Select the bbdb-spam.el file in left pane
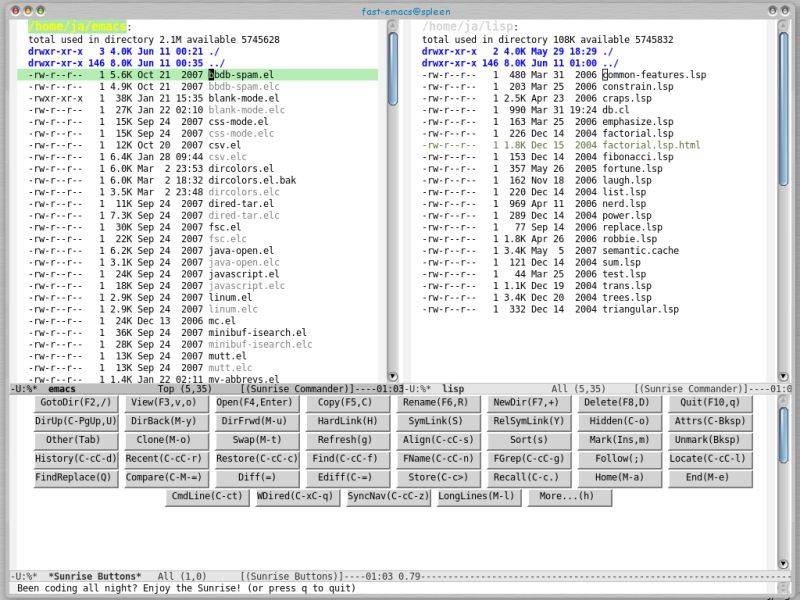 [x=241, y=75]
